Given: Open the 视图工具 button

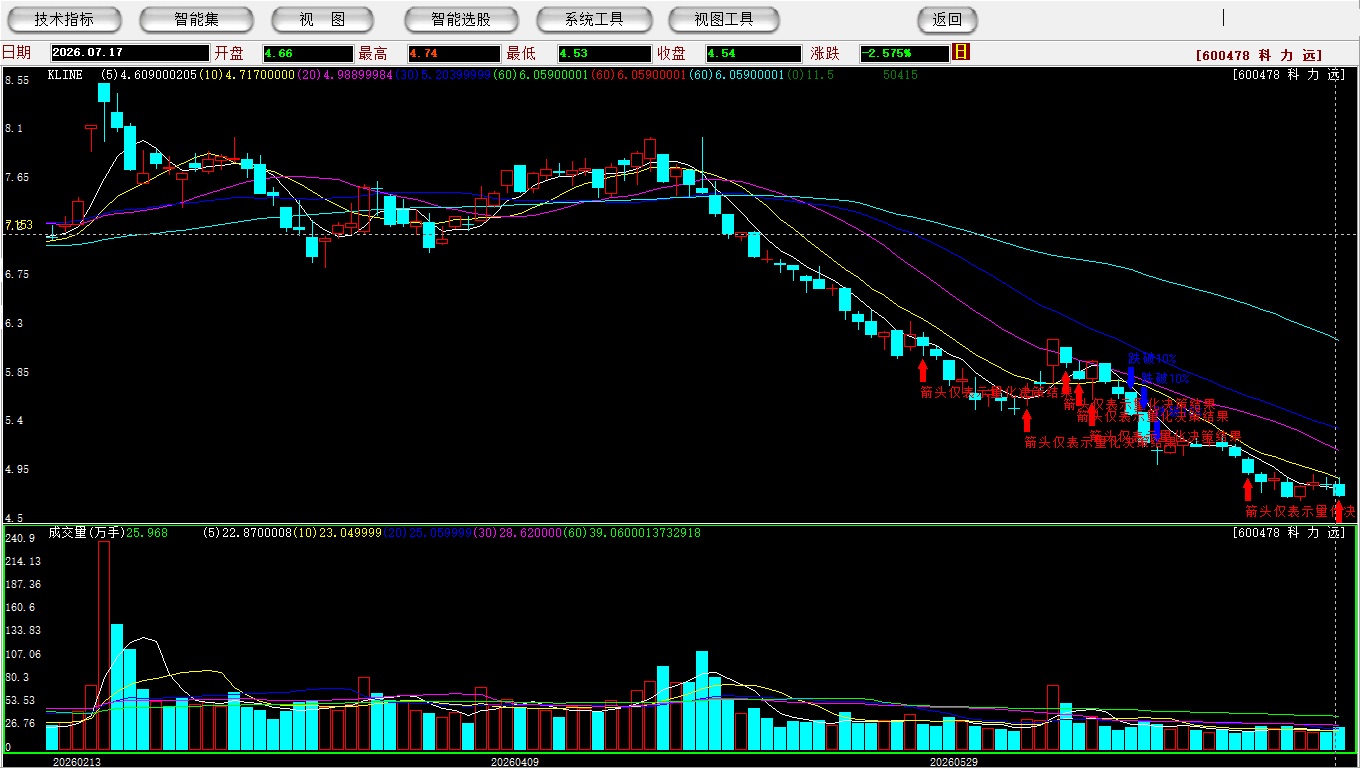Looking at the screenshot, I should [724, 19].
